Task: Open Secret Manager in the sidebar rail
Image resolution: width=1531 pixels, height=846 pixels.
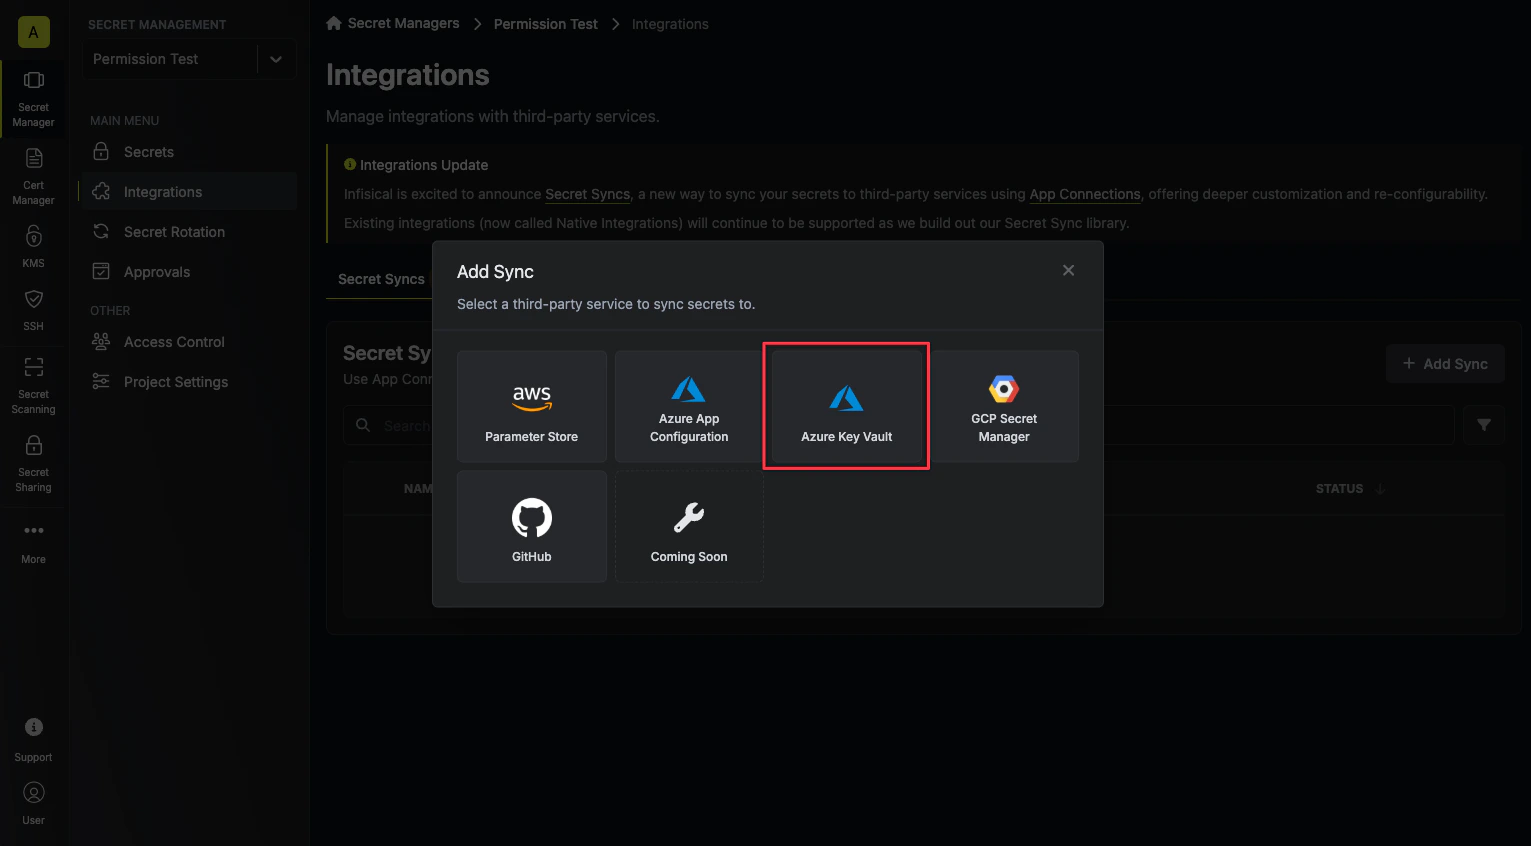Action: pos(33,99)
